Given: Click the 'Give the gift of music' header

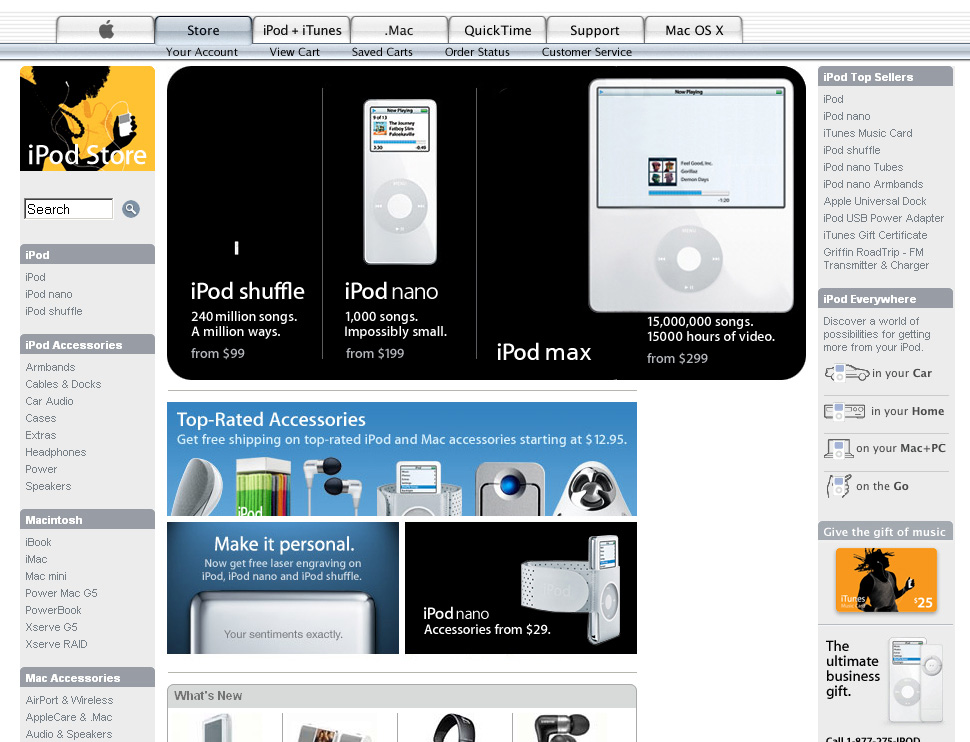Looking at the screenshot, I should coord(885,532).
